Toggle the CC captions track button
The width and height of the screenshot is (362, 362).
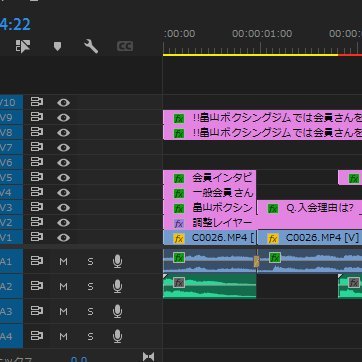point(125,46)
